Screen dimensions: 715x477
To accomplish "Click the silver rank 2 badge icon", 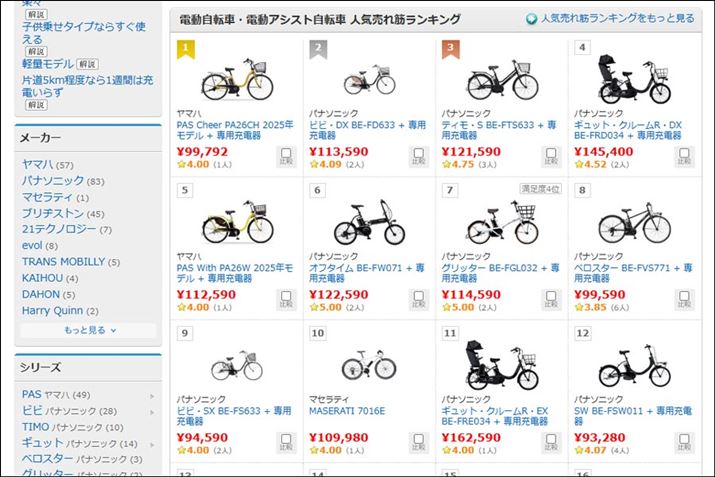I will click(318, 47).
